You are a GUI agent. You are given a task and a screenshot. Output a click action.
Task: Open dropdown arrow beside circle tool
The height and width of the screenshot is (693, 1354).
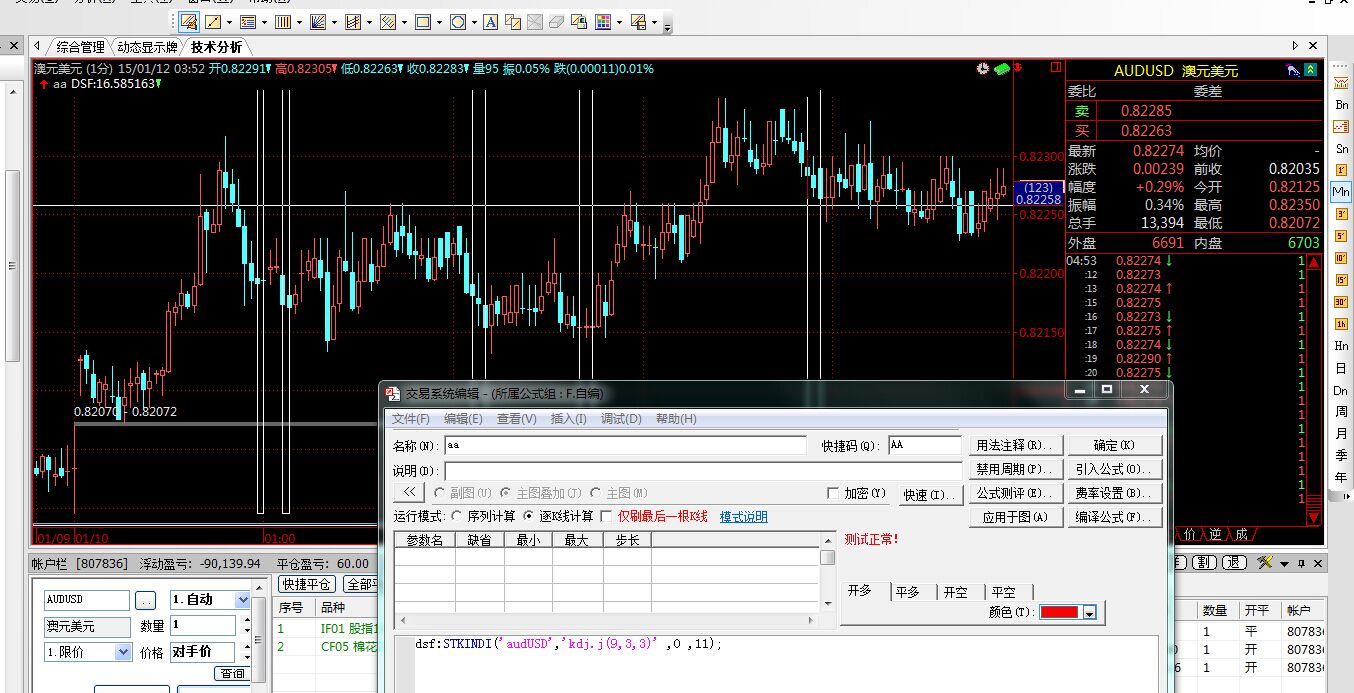click(473, 22)
